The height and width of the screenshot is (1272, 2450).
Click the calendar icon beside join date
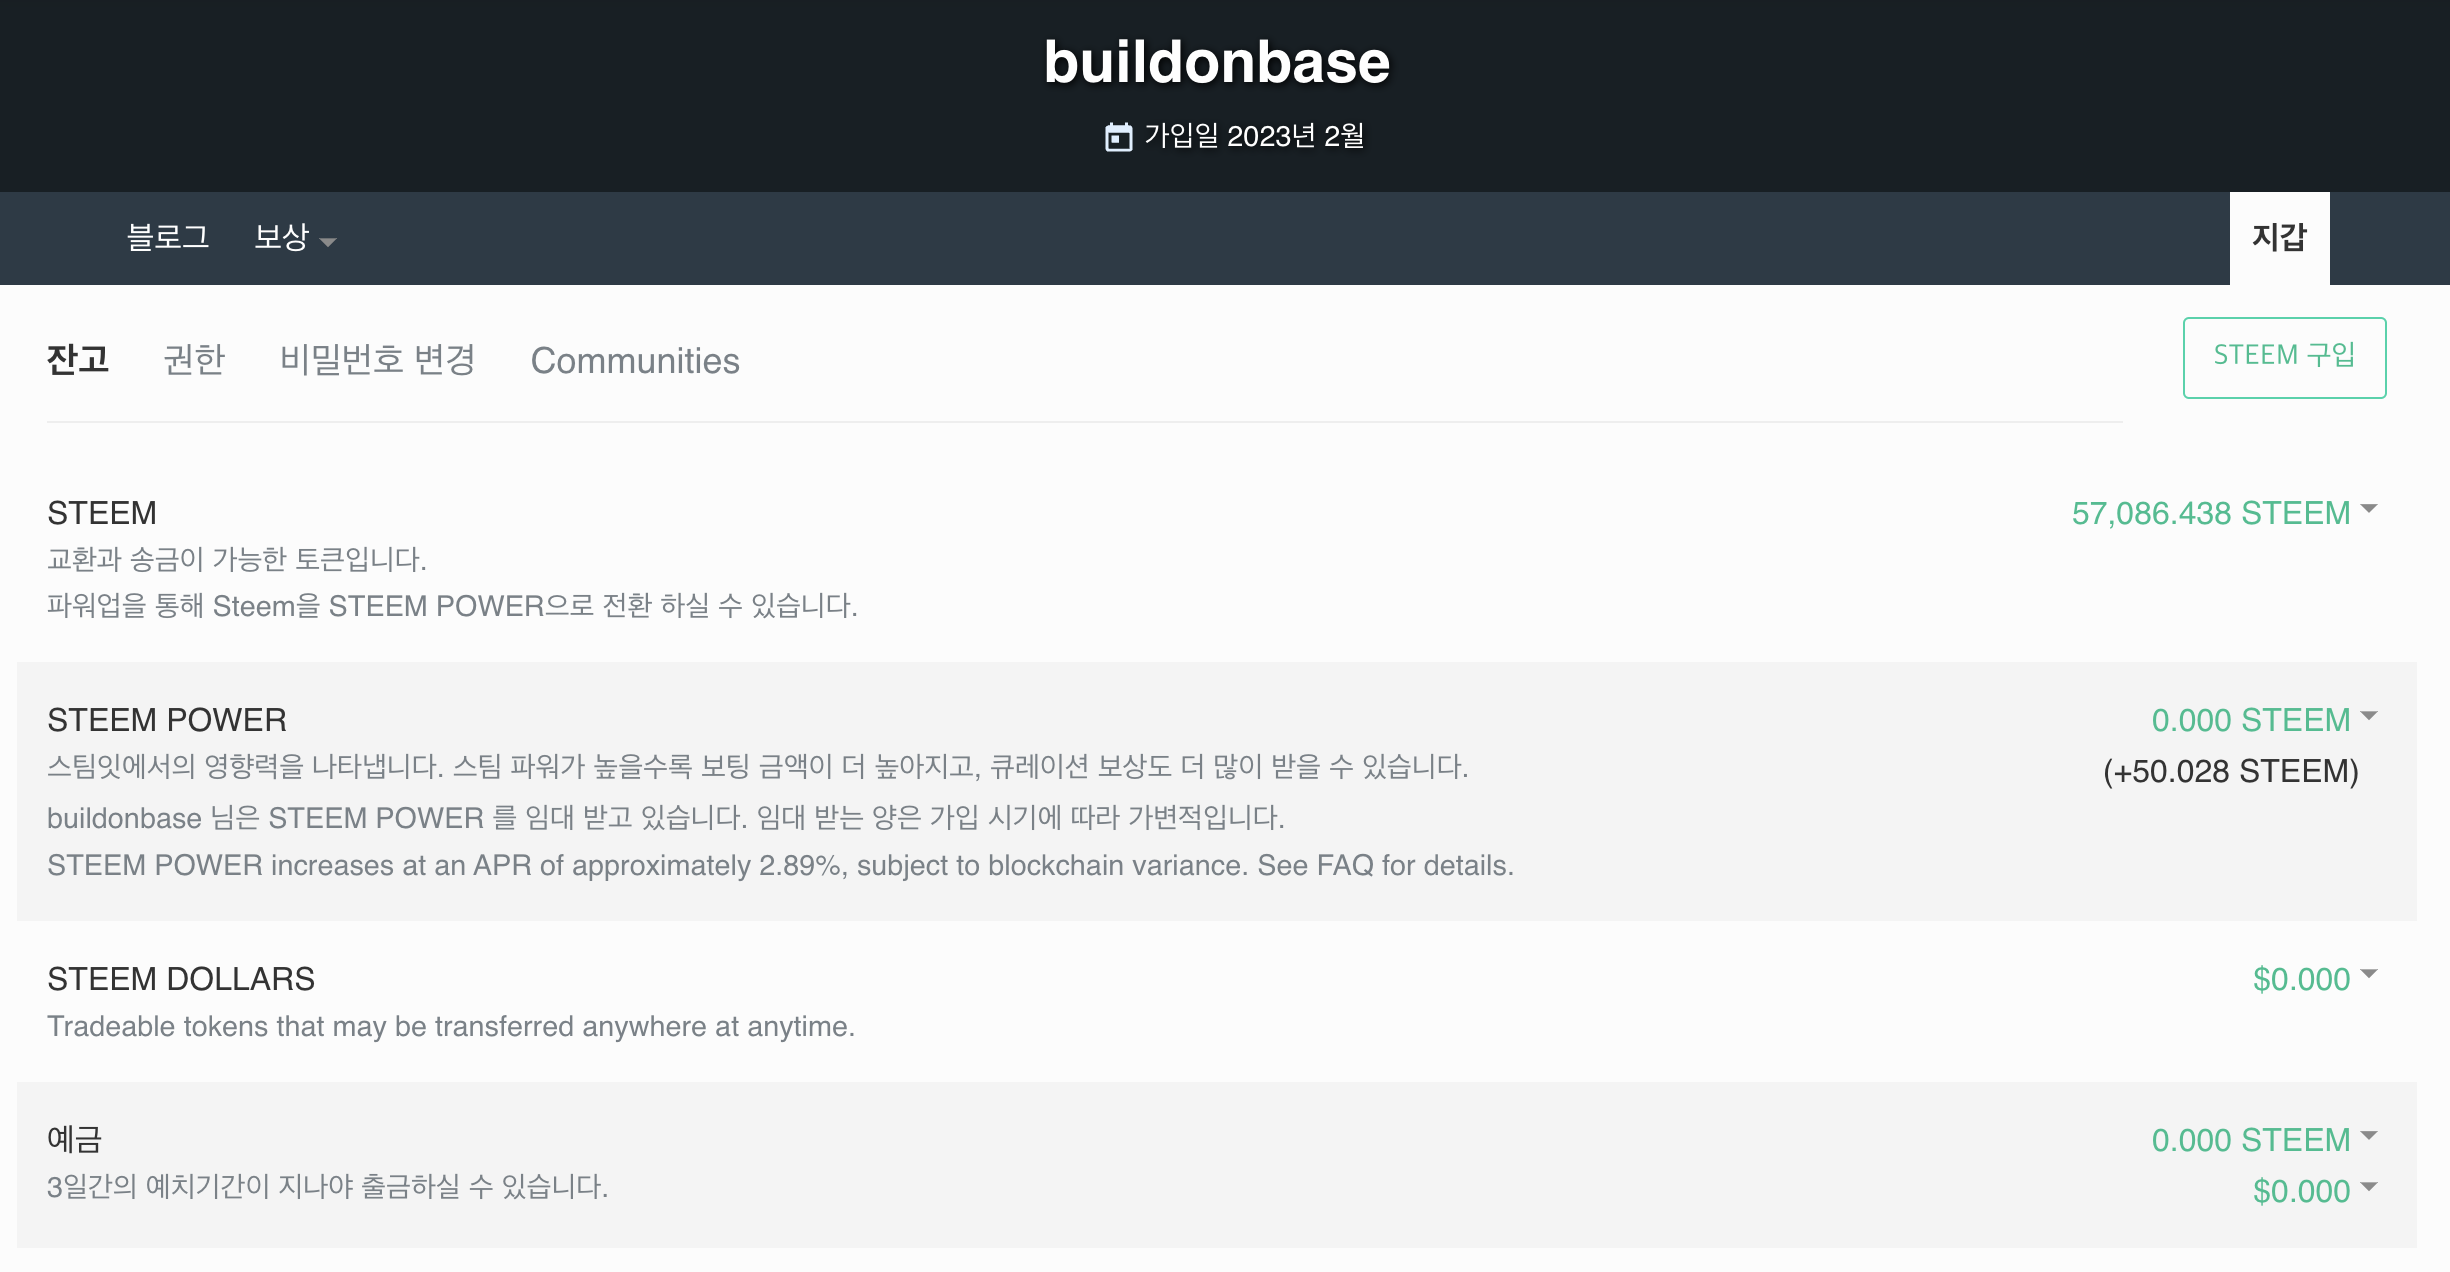click(x=1118, y=137)
